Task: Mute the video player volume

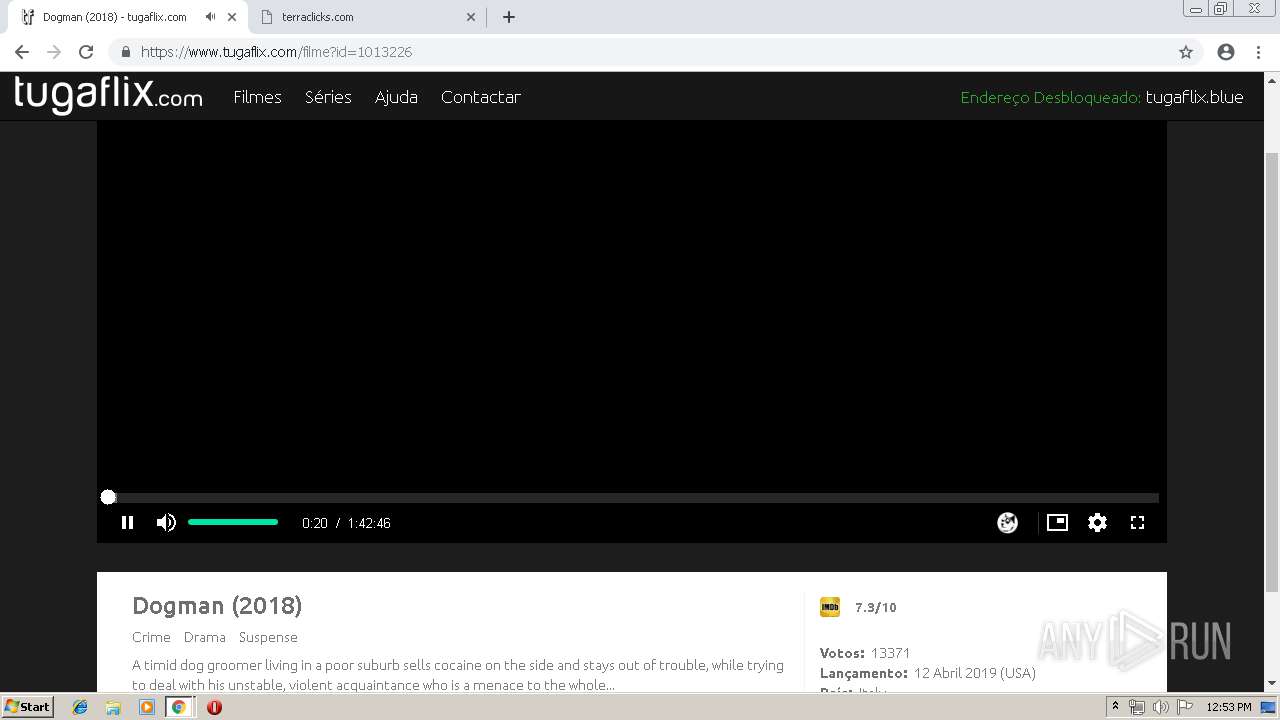Action: click(x=166, y=523)
